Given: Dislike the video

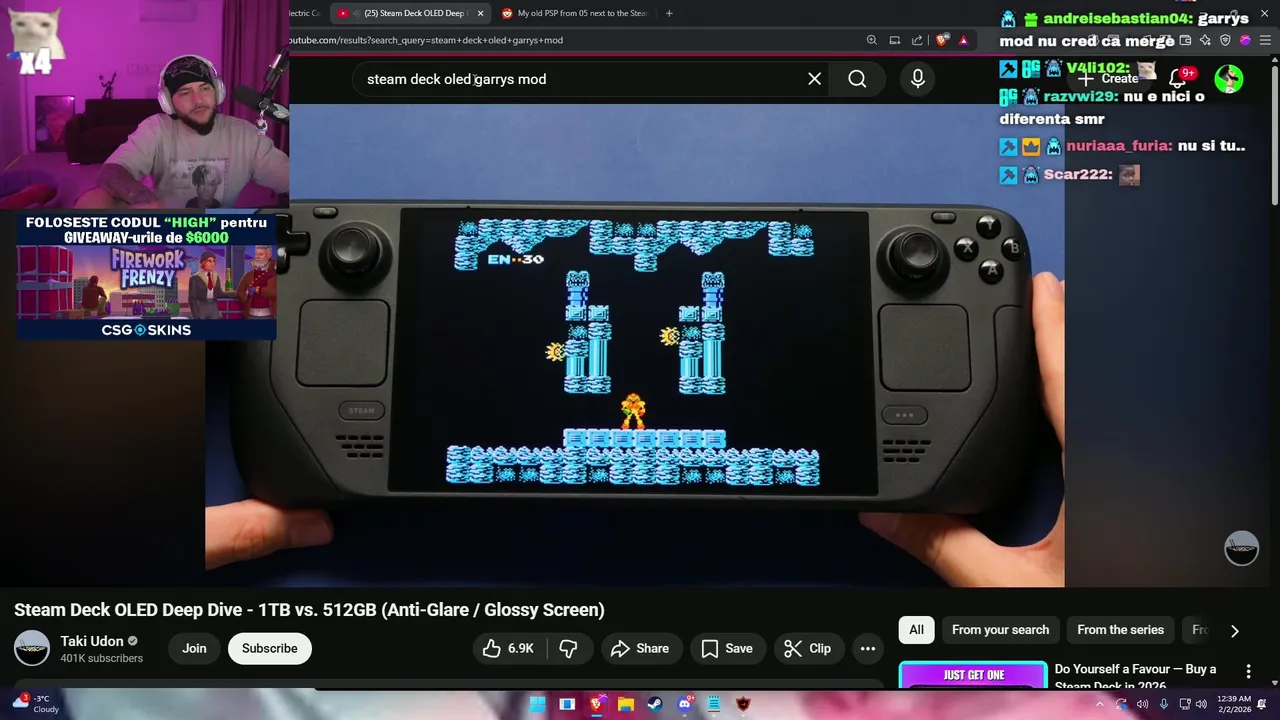Looking at the screenshot, I should point(568,649).
